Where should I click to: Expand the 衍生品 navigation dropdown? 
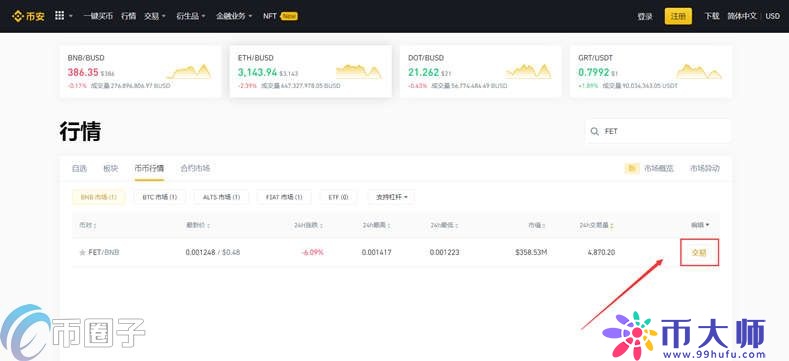[191, 16]
